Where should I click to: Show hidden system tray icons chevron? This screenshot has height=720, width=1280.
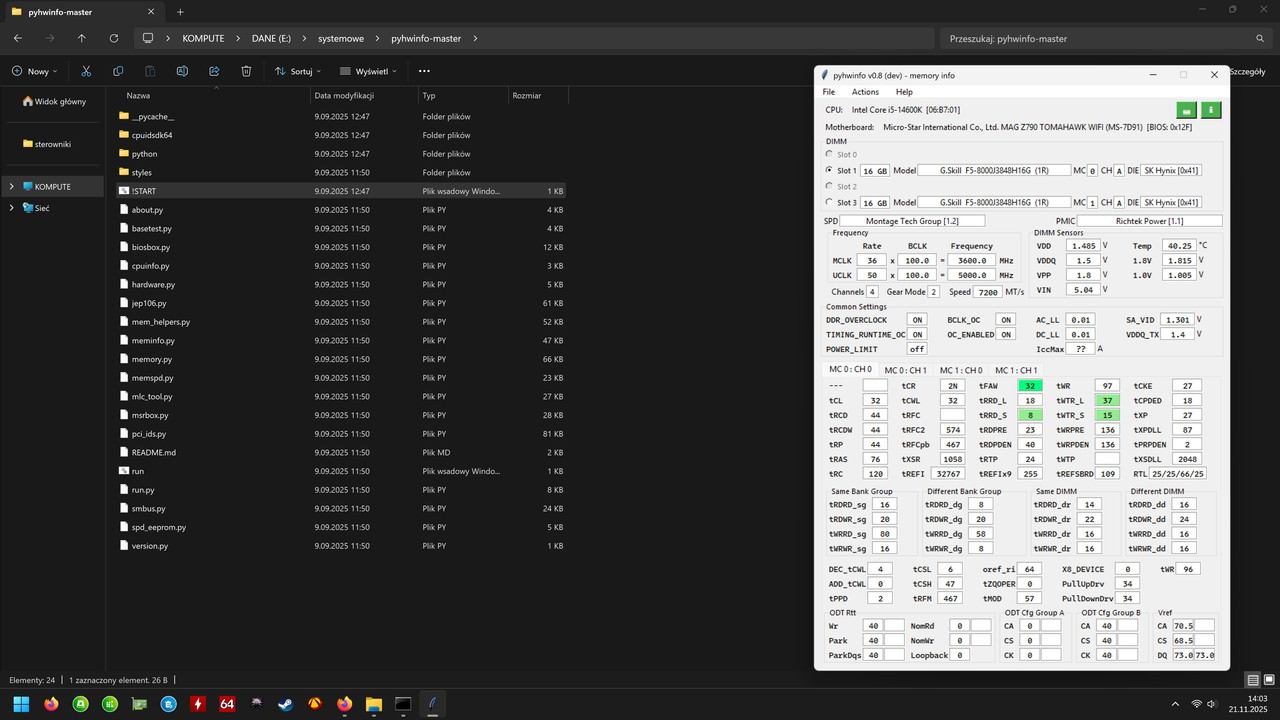pyautogui.click(x=1174, y=704)
